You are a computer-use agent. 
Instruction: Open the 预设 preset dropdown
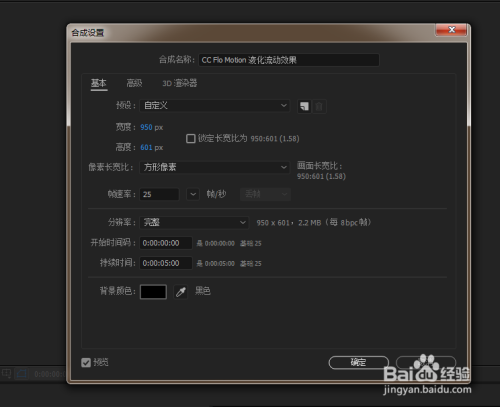pos(215,106)
